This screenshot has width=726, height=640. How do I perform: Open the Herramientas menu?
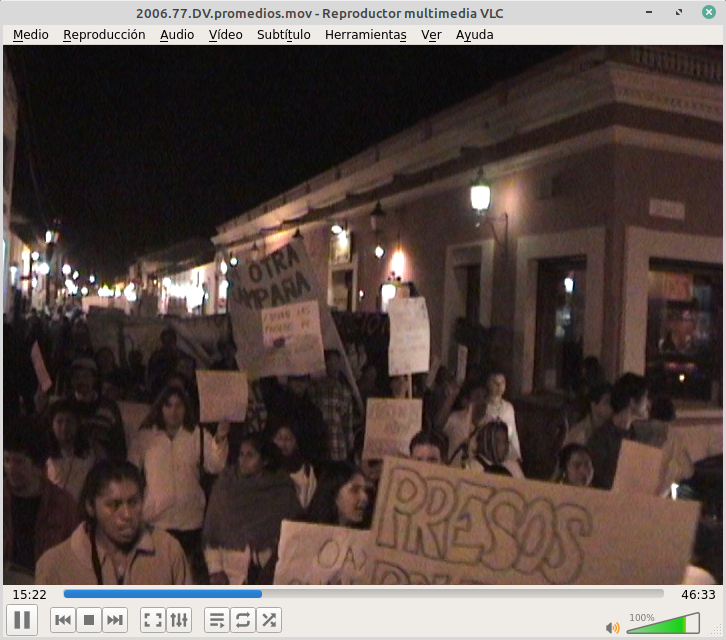[366, 34]
